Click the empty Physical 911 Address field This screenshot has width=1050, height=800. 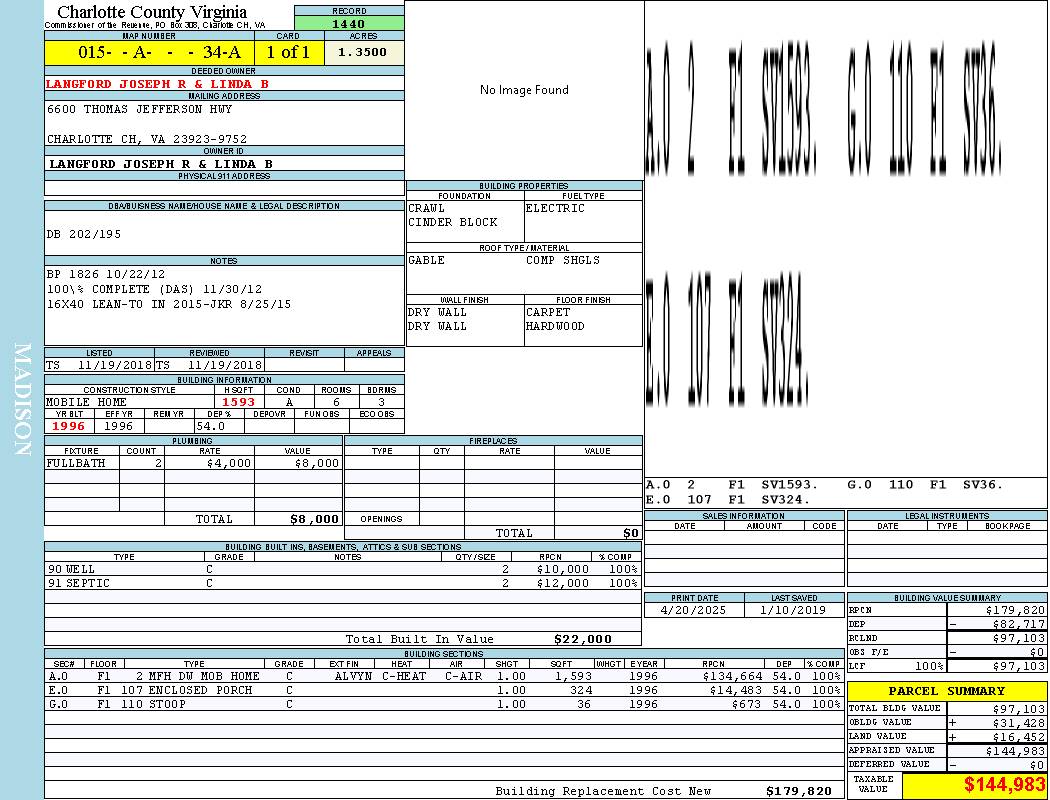pos(224,188)
